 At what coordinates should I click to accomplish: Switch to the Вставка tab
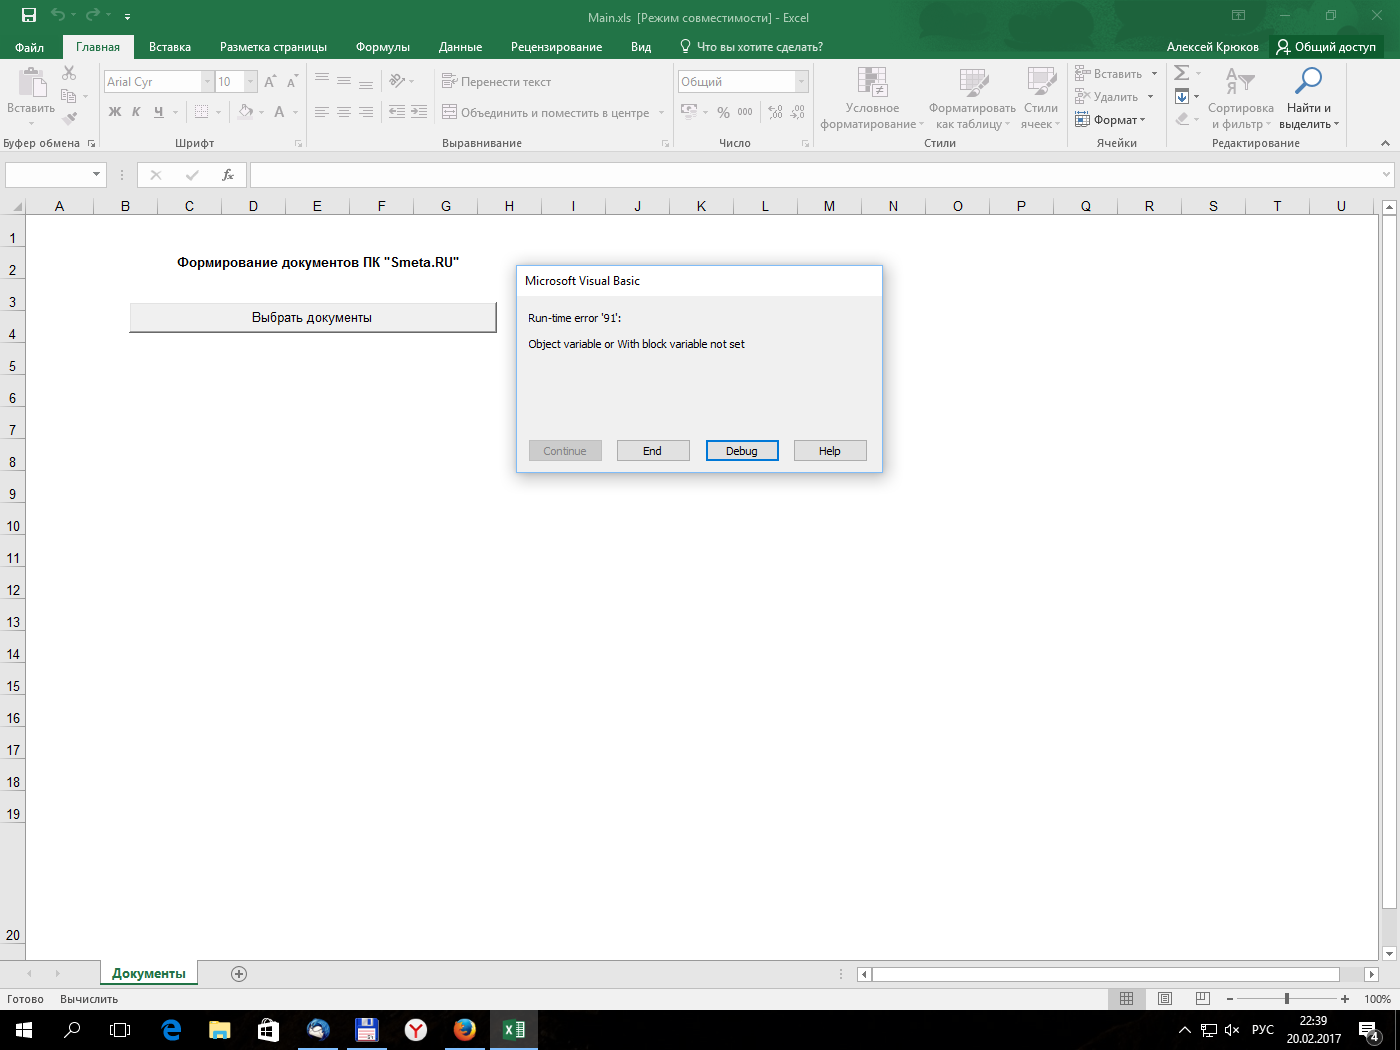click(x=170, y=47)
